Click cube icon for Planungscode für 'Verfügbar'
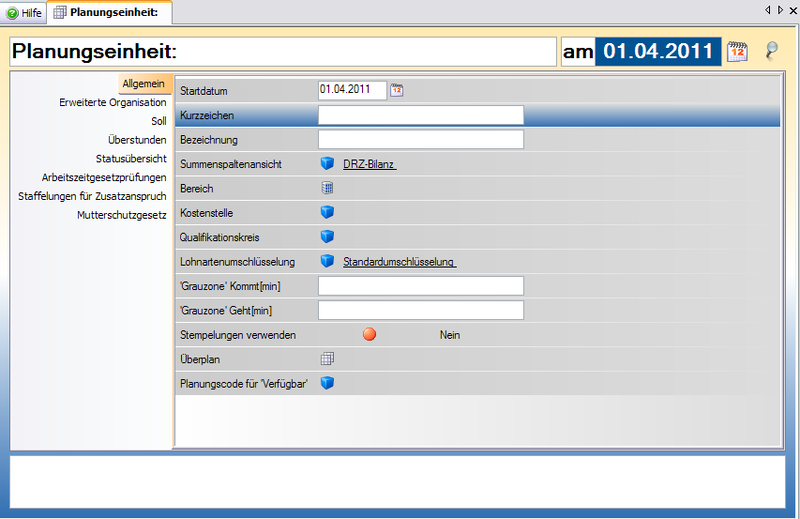This screenshot has height=519, width=800. pyautogui.click(x=327, y=383)
